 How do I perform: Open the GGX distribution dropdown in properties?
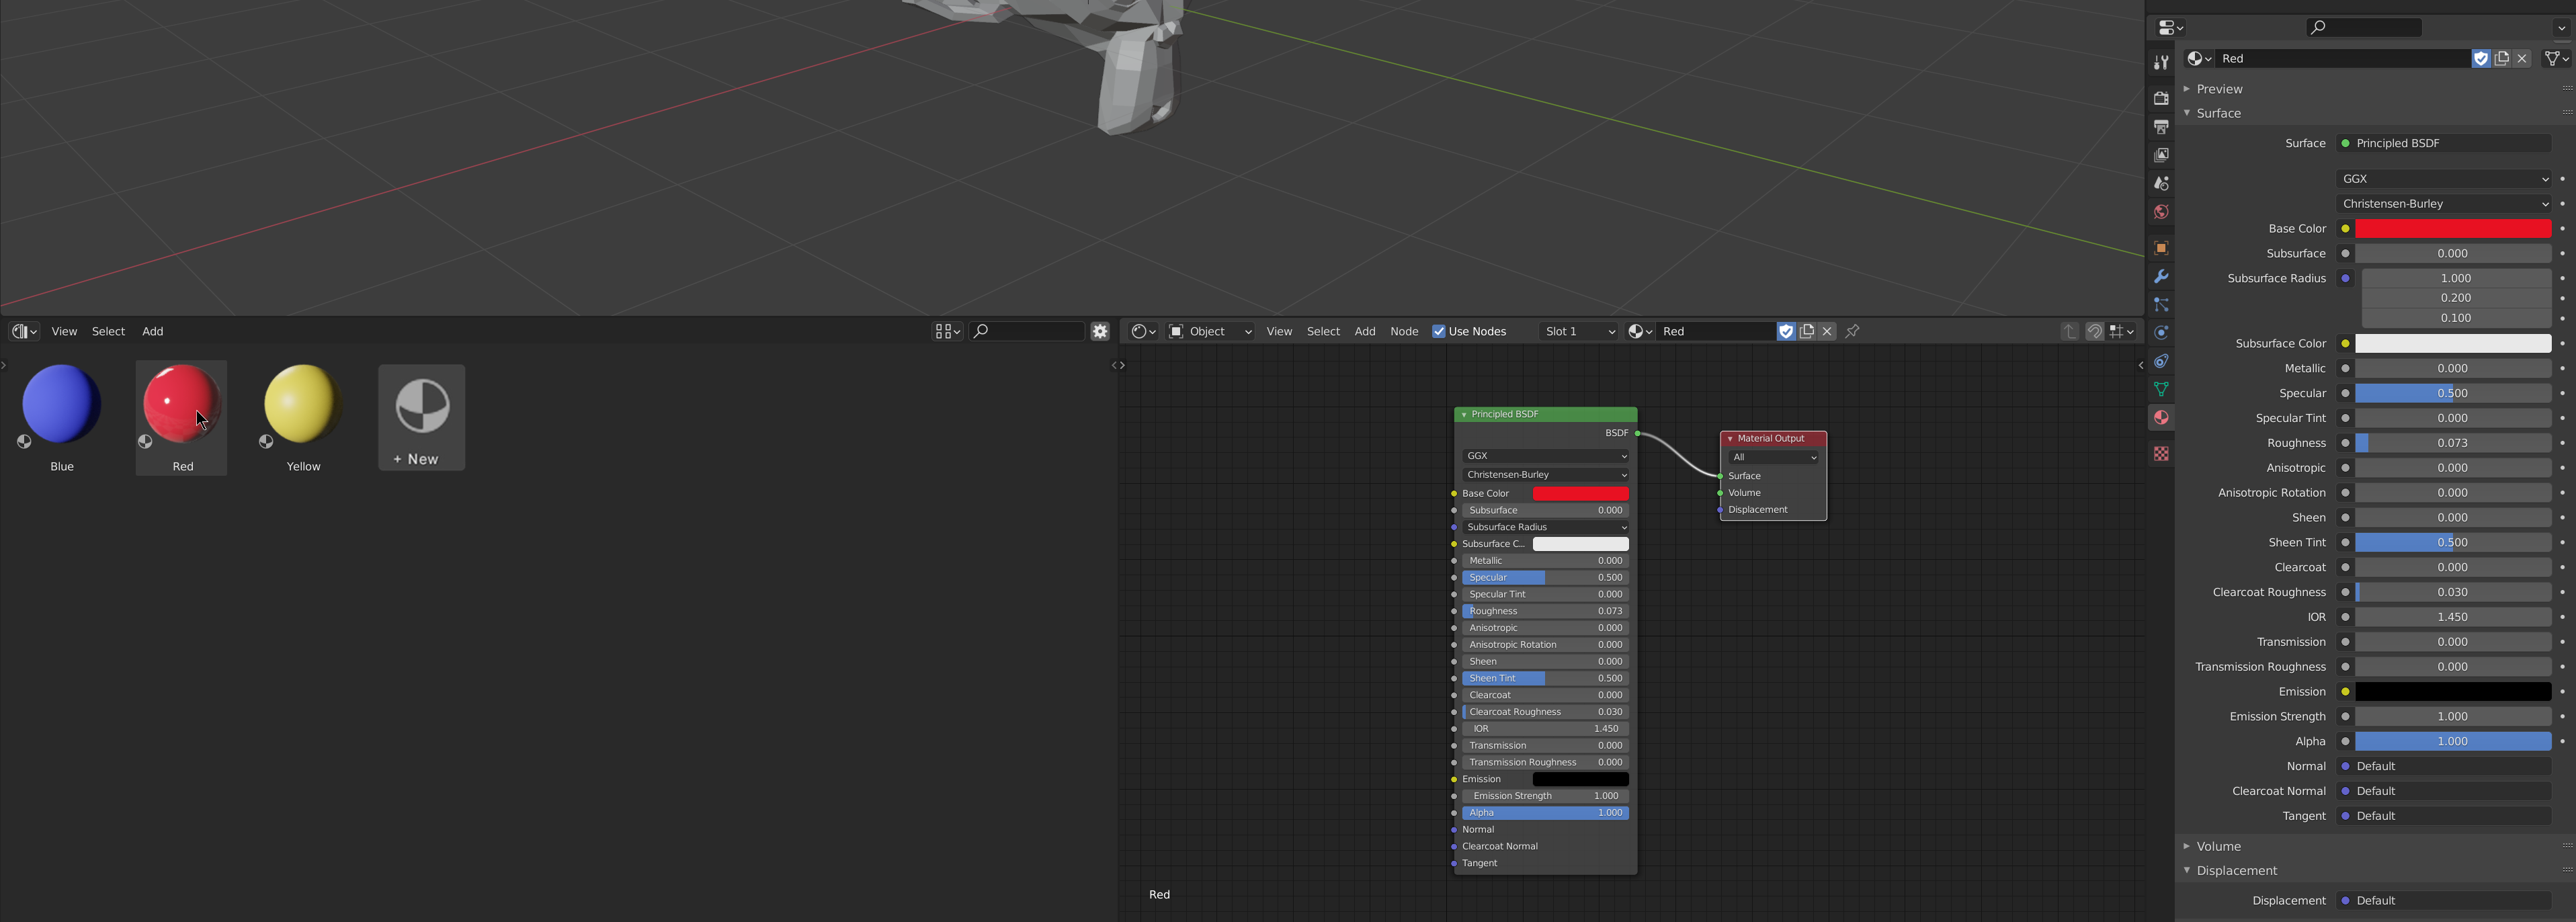coord(2444,179)
